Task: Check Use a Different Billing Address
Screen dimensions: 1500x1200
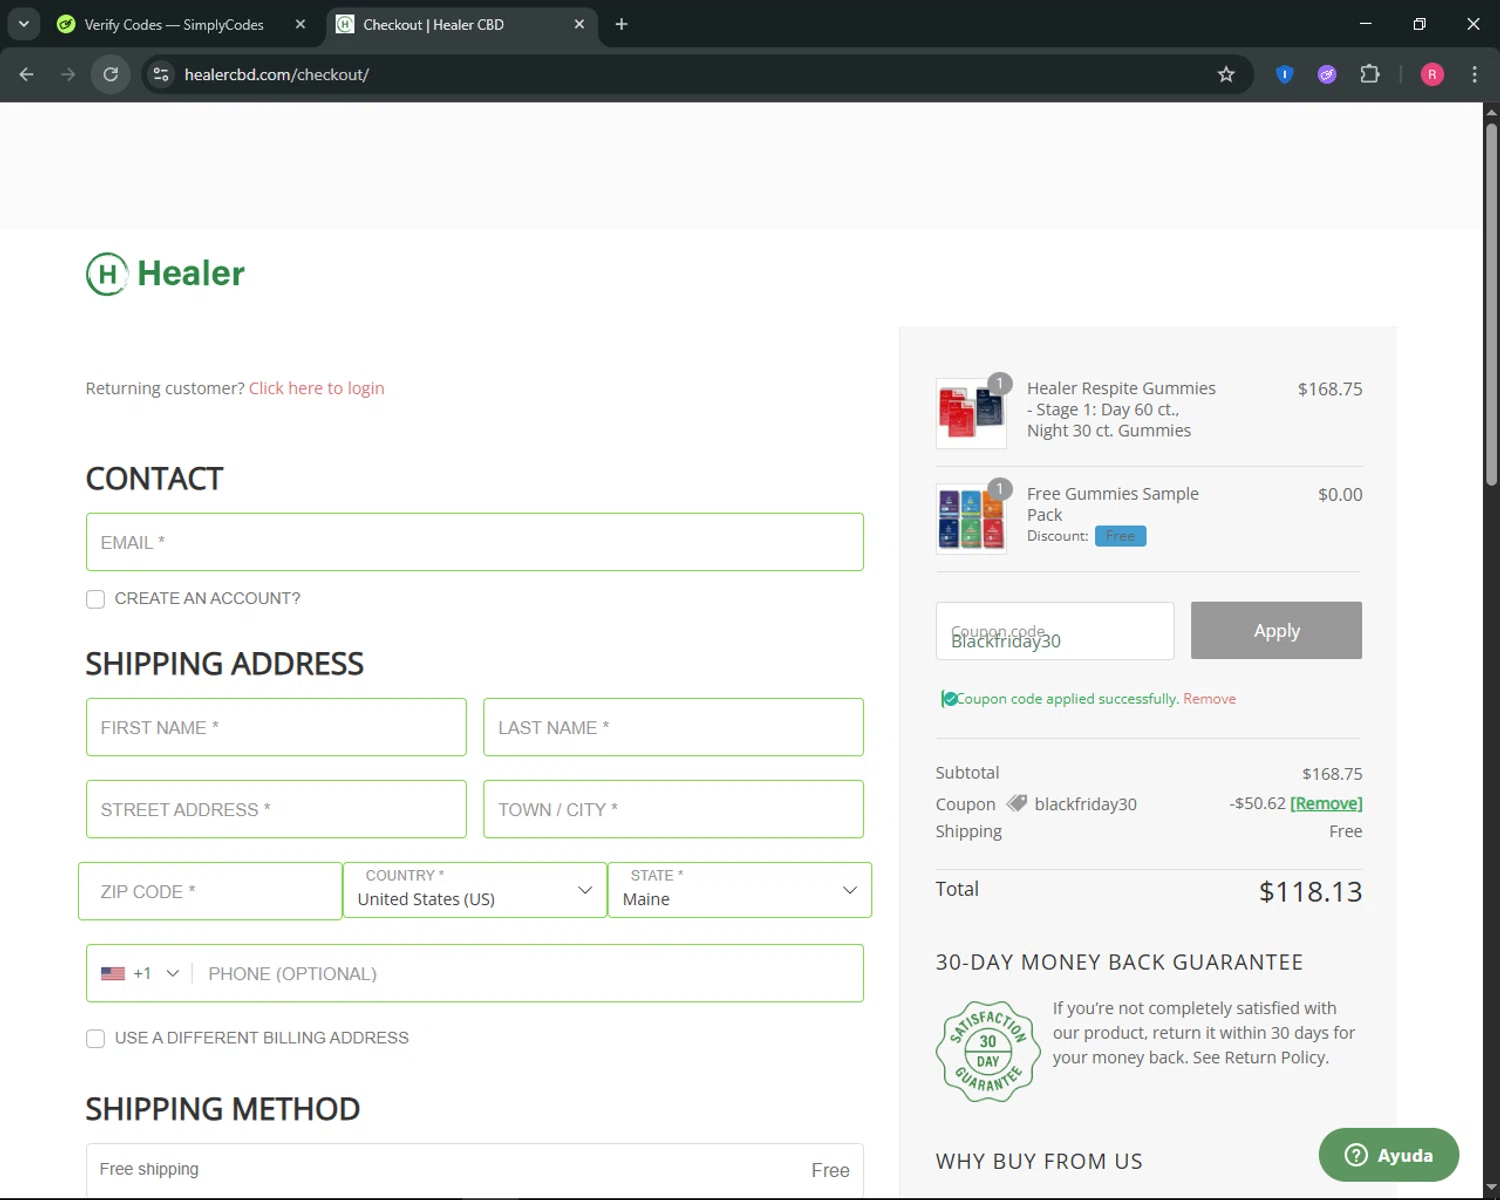Action: coord(95,1039)
